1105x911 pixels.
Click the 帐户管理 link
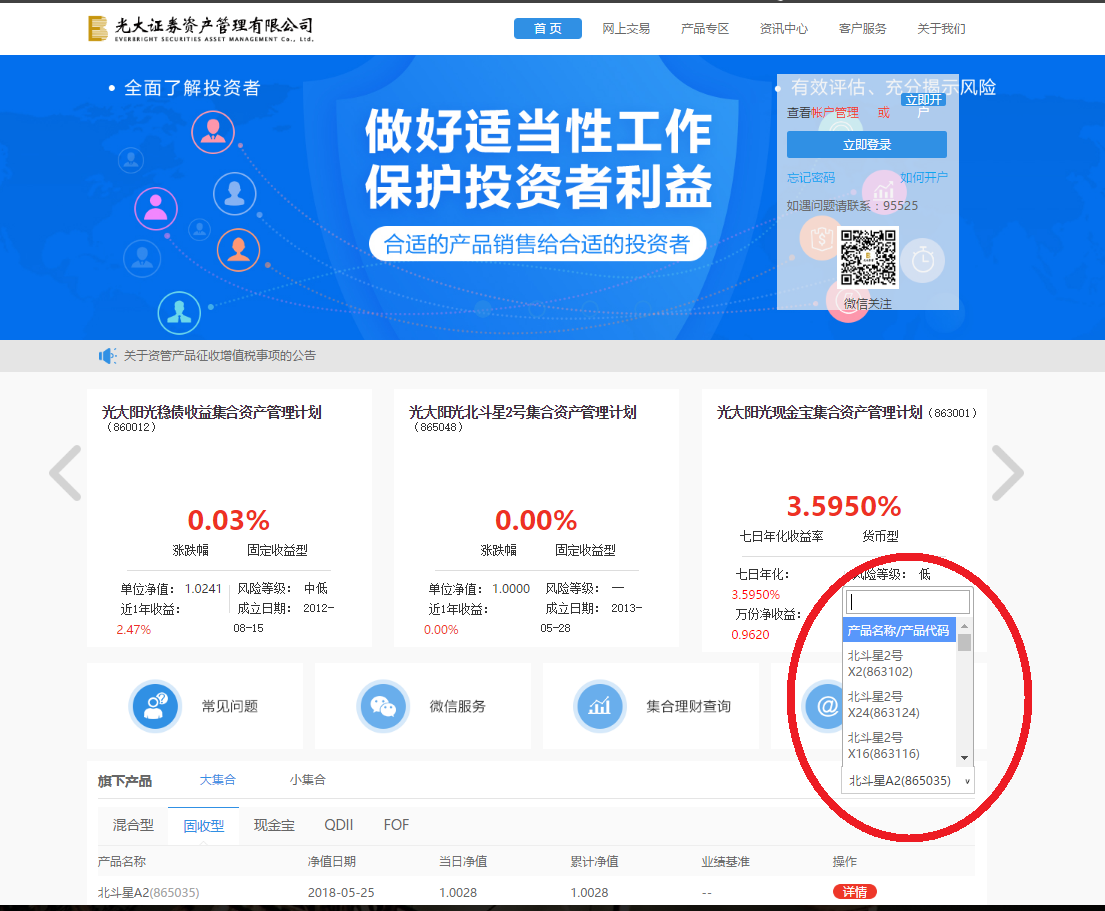pos(835,113)
